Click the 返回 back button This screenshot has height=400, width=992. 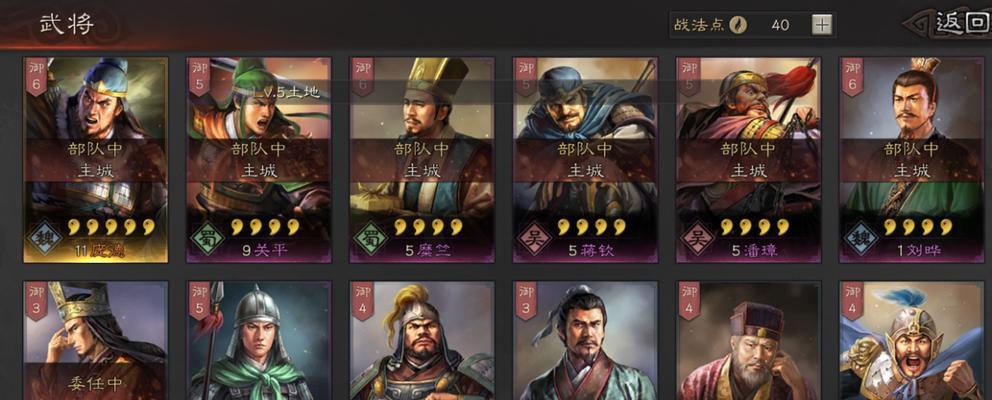958,24
